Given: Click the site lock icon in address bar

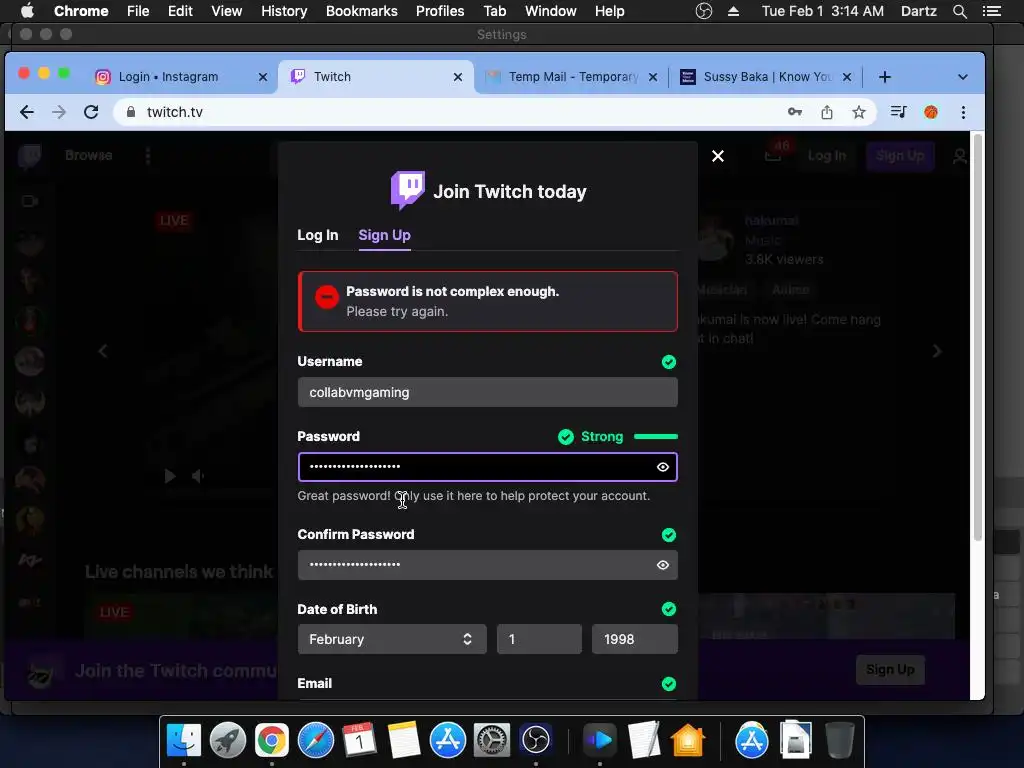Looking at the screenshot, I should click(x=131, y=112).
